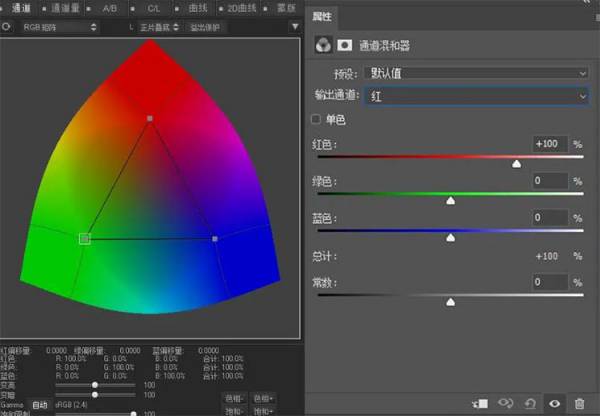Screen dimensions: 600x416
Task: Open the 输出通道 output channel dropdown
Action: 476,96
